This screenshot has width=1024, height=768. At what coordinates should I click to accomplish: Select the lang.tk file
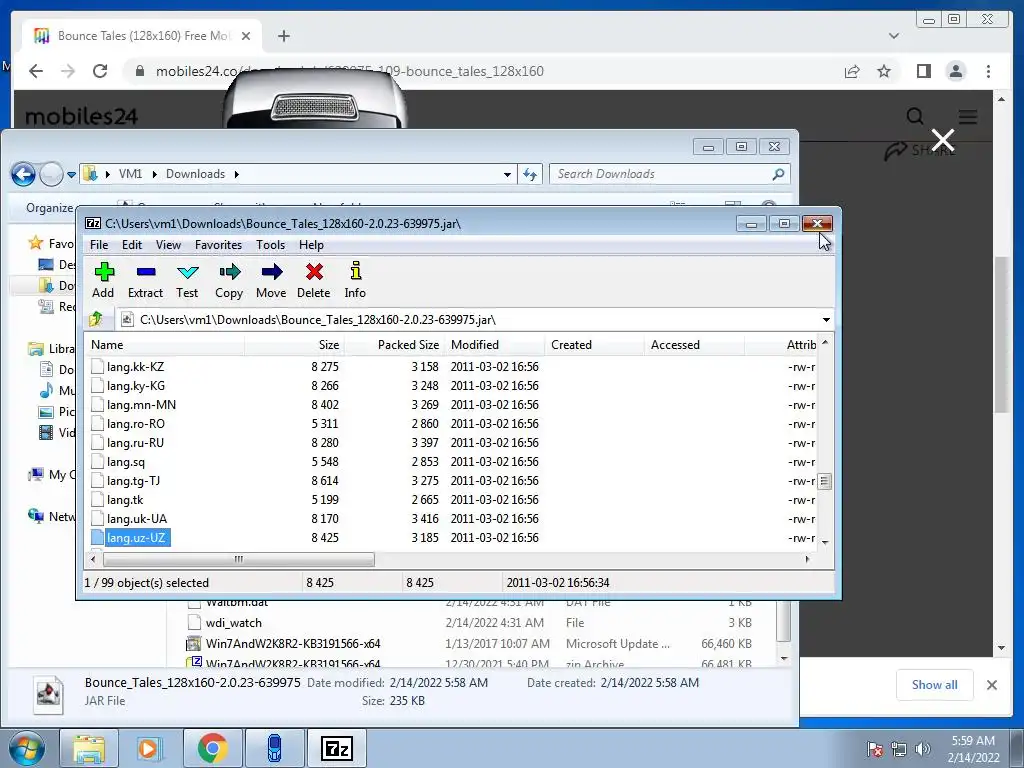pos(125,500)
